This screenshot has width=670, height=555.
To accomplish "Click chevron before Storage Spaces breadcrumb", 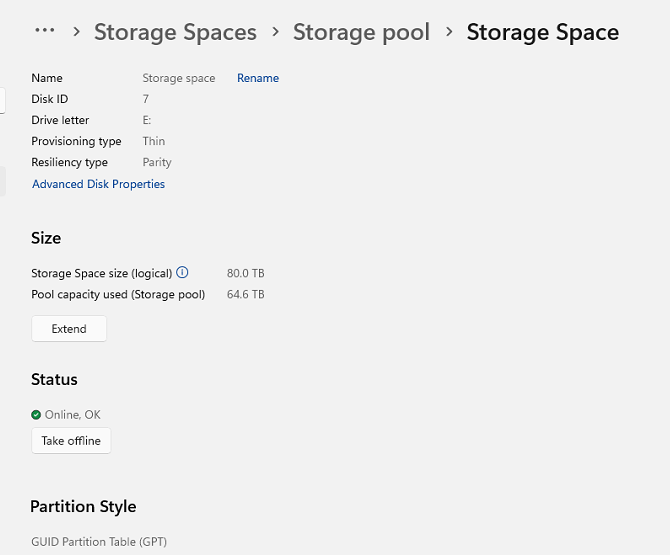I will coord(76,32).
